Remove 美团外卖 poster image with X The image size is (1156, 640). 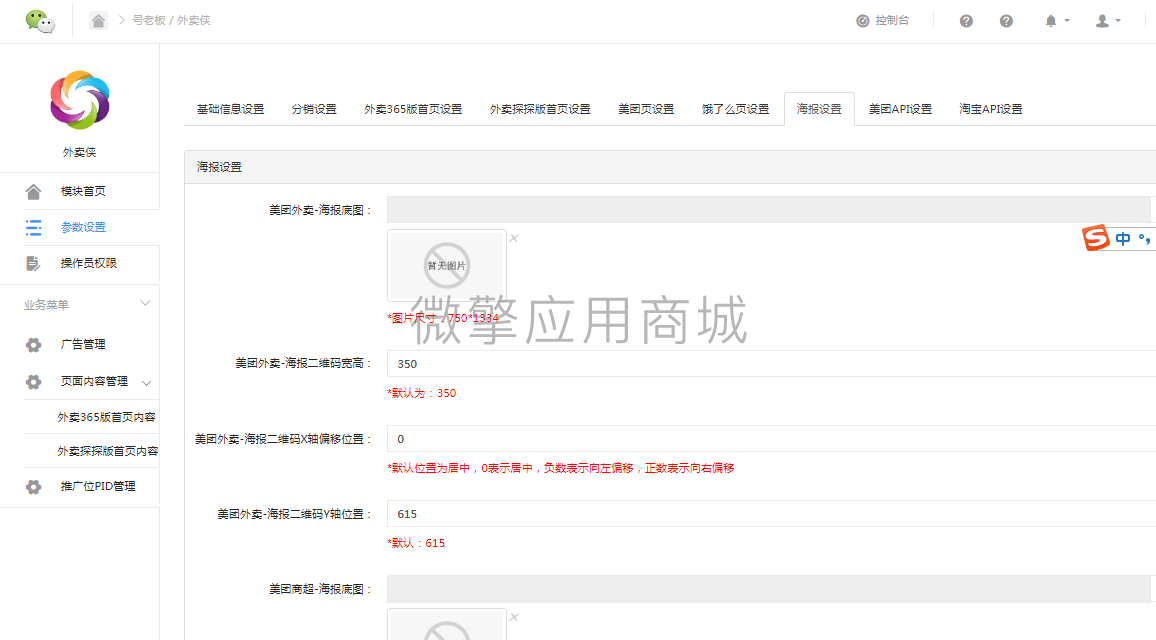514,237
